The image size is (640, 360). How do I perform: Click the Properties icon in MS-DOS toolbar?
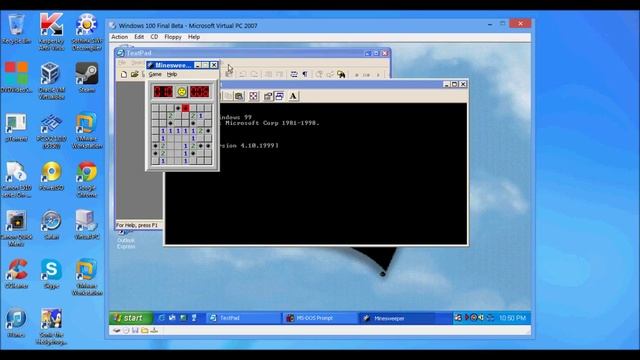coord(268,96)
